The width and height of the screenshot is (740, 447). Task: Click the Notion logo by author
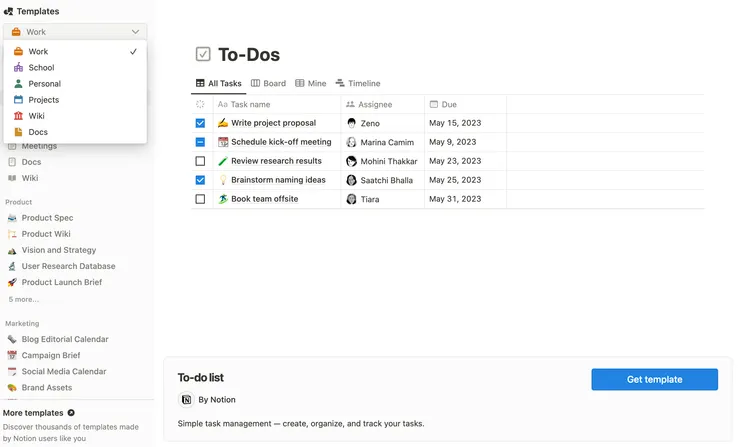(x=186, y=399)
